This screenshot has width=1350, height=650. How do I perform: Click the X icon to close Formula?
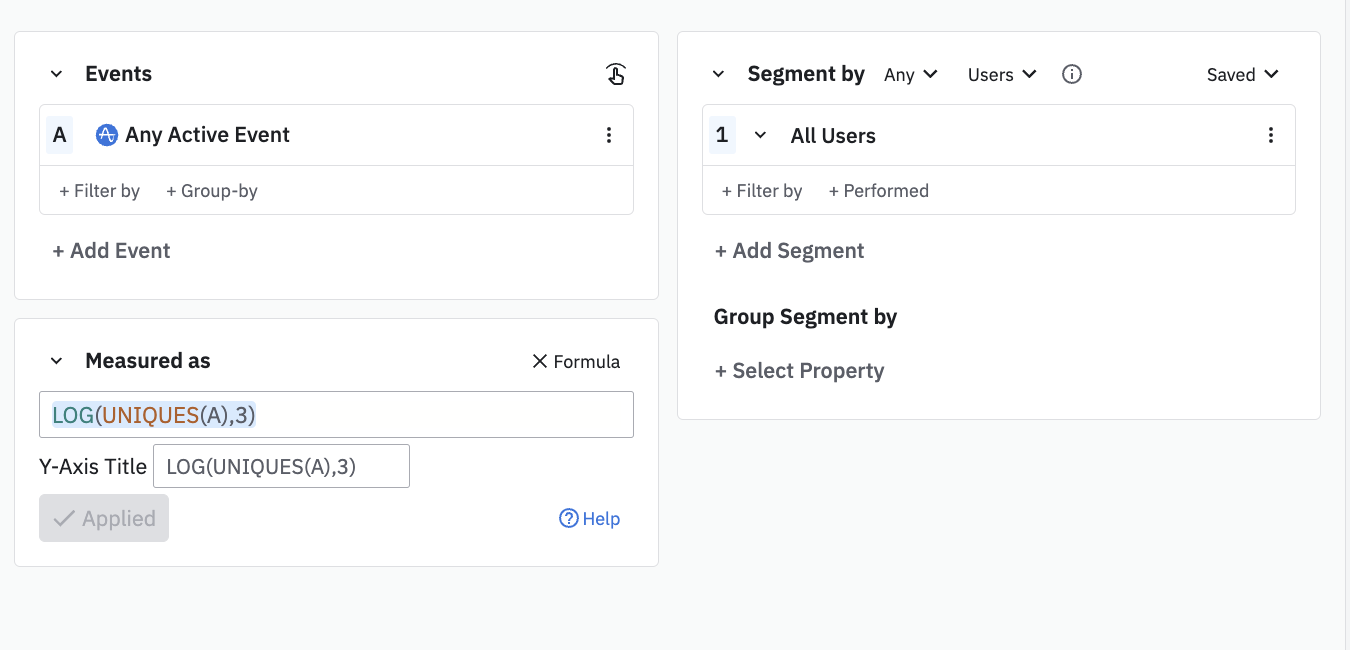540,361
